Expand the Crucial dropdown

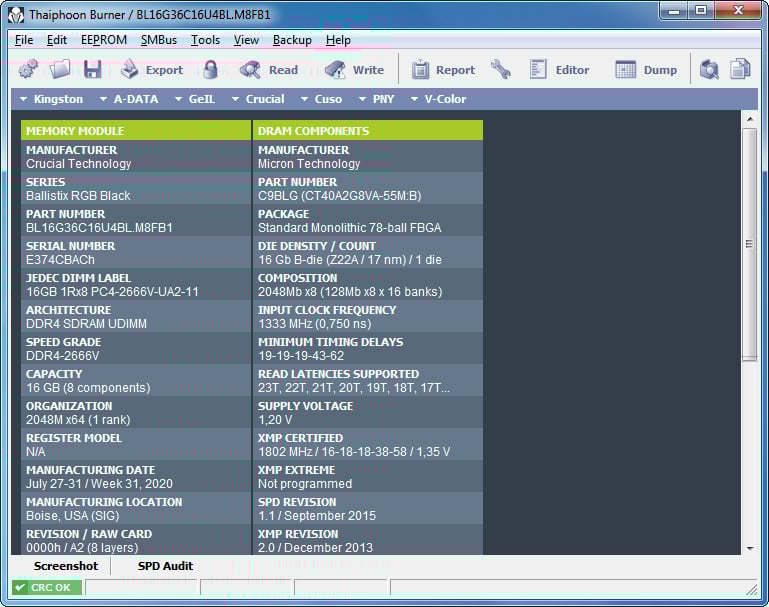click(258, 99)
